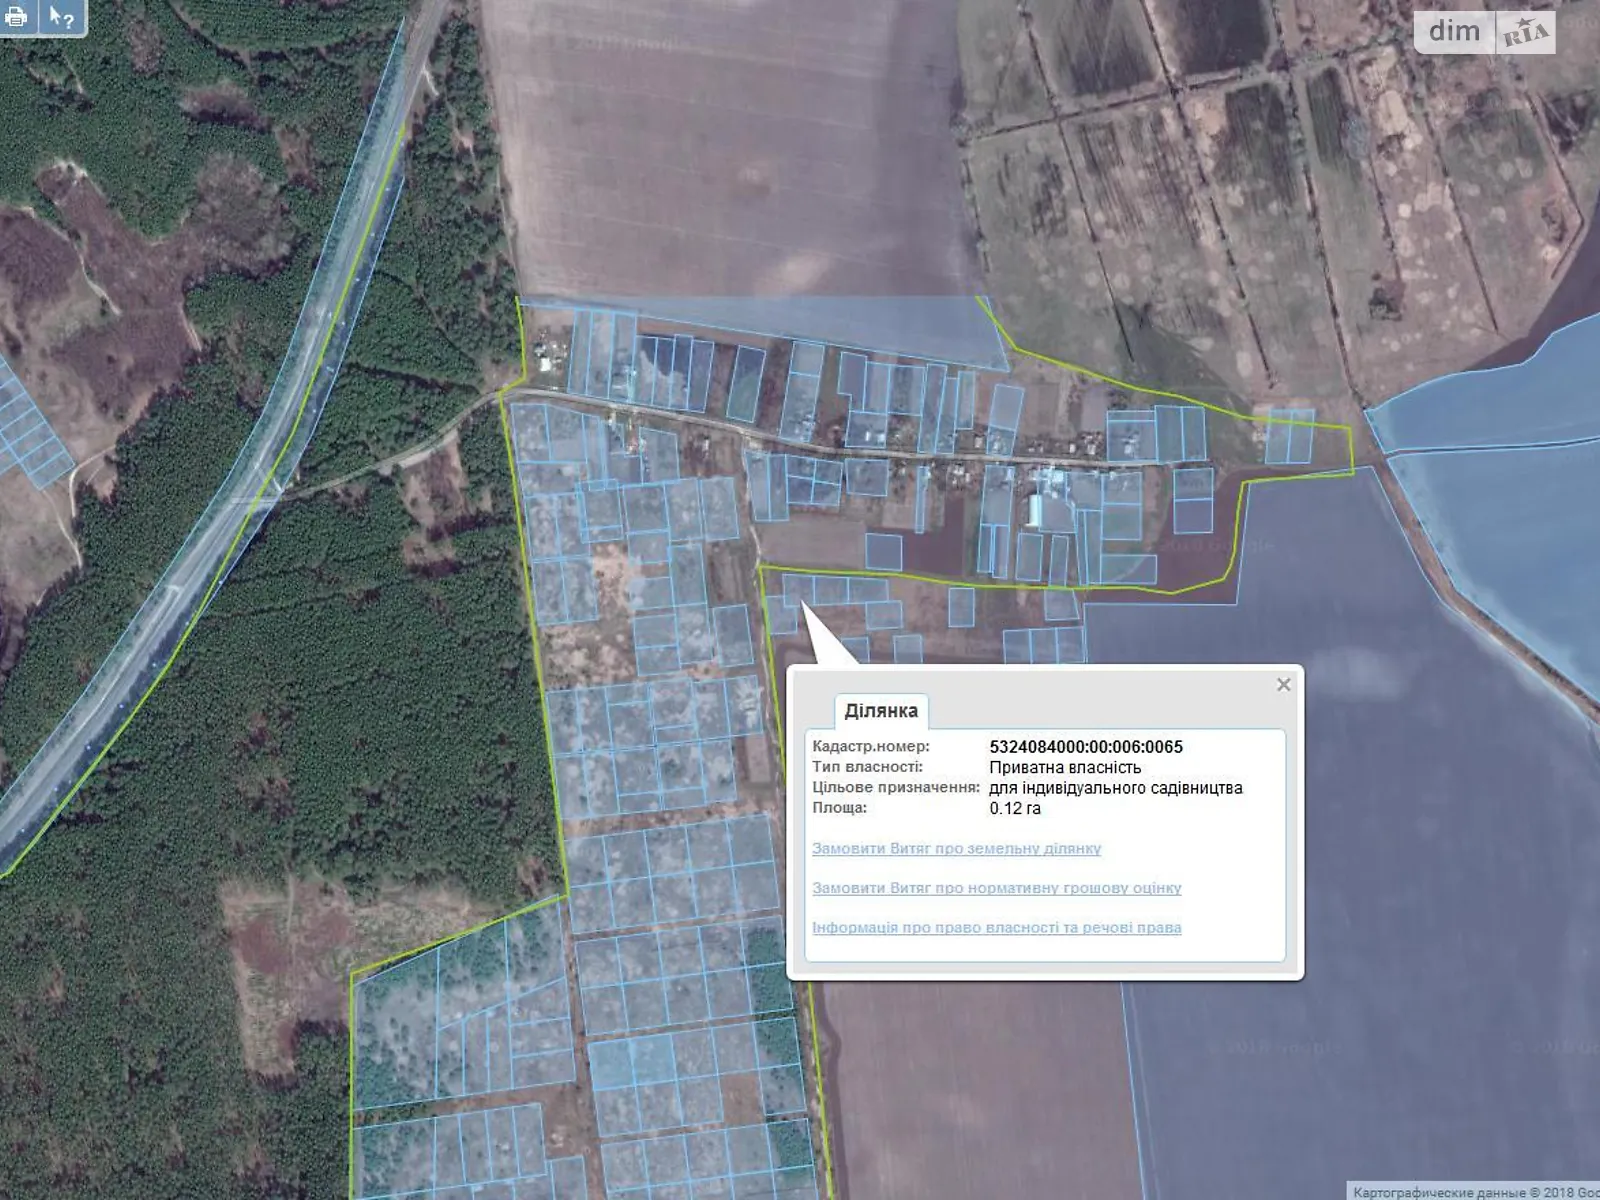Select the Ділянка tab

(x=880, y=711)
